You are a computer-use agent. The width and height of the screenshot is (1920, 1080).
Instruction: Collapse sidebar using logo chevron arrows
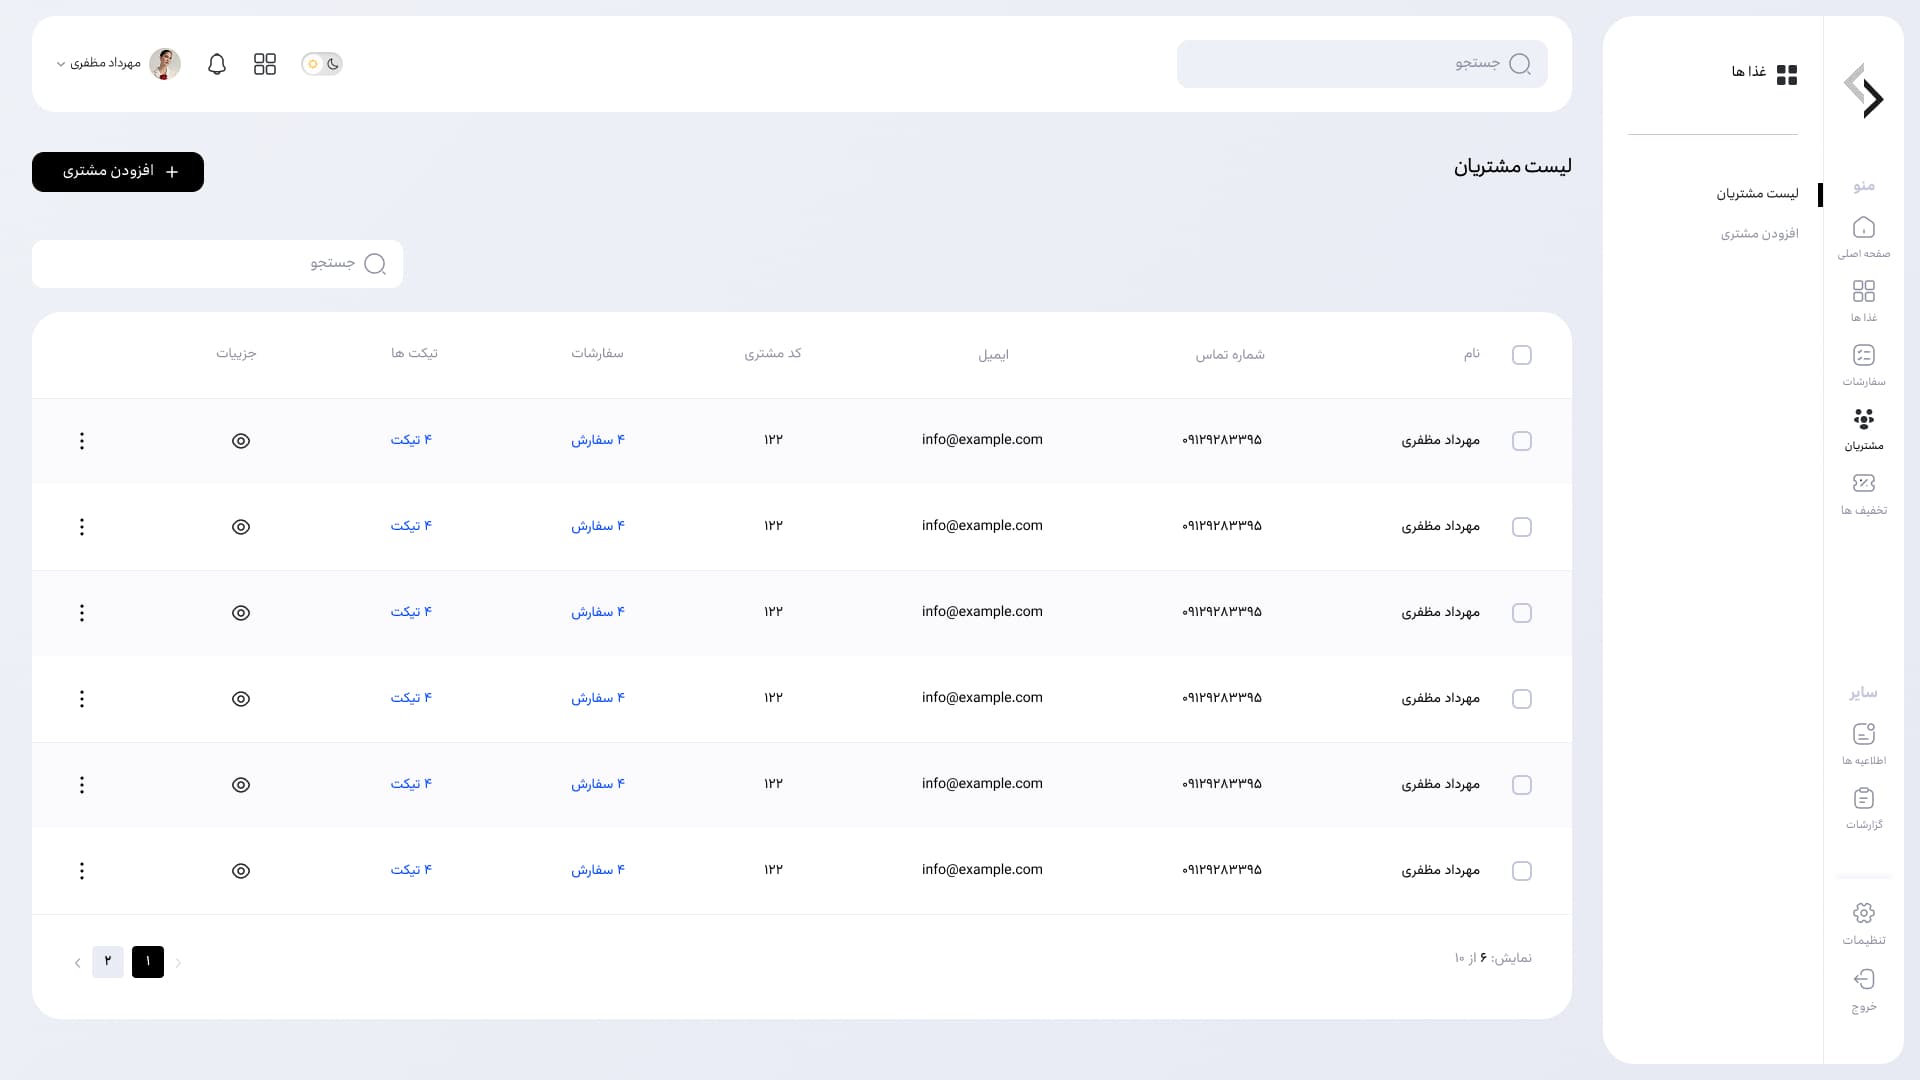tap(1864, 92)
